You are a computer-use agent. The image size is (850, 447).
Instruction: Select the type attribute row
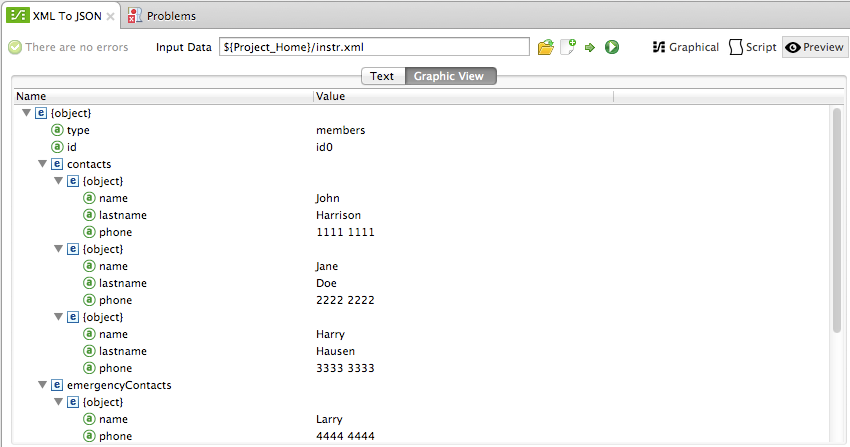click(x=423, y=130)
